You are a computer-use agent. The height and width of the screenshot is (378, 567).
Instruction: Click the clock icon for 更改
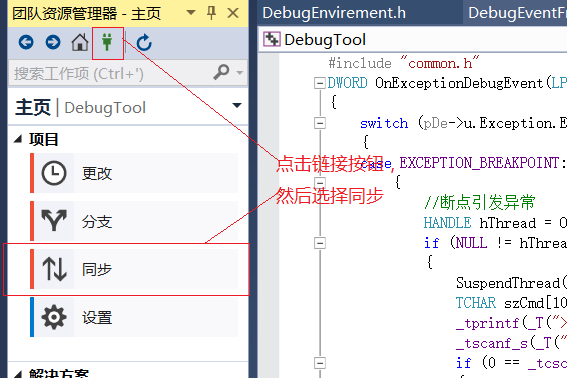pyautogui.click(x=54, y=173)
